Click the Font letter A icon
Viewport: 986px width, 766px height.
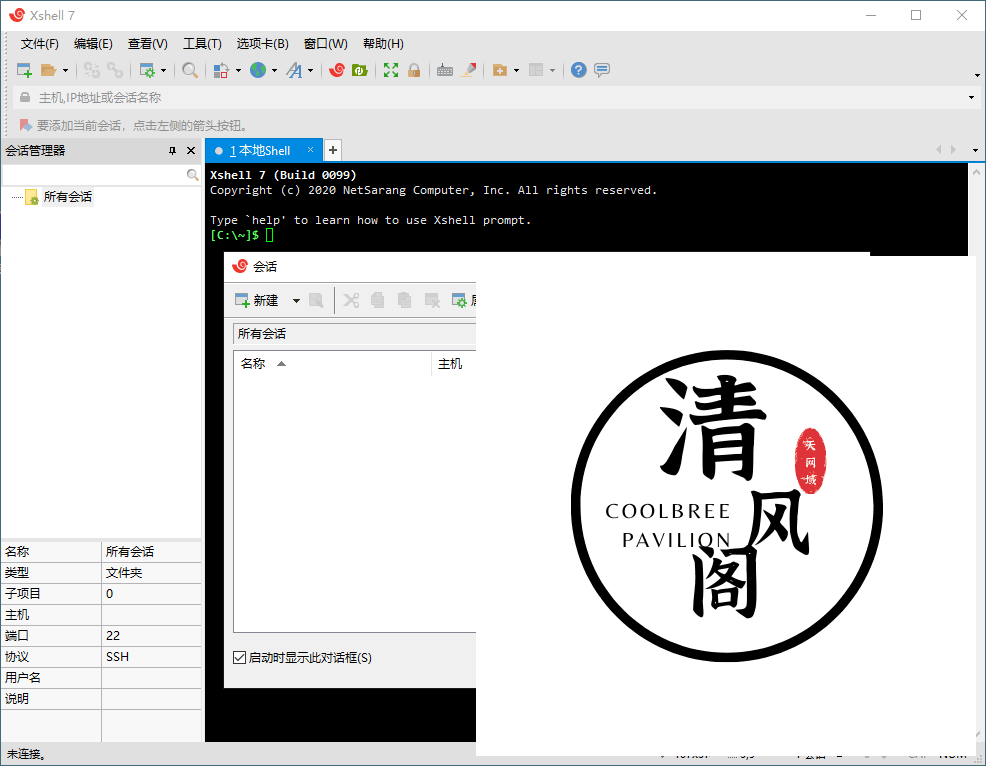click(294, 70)
